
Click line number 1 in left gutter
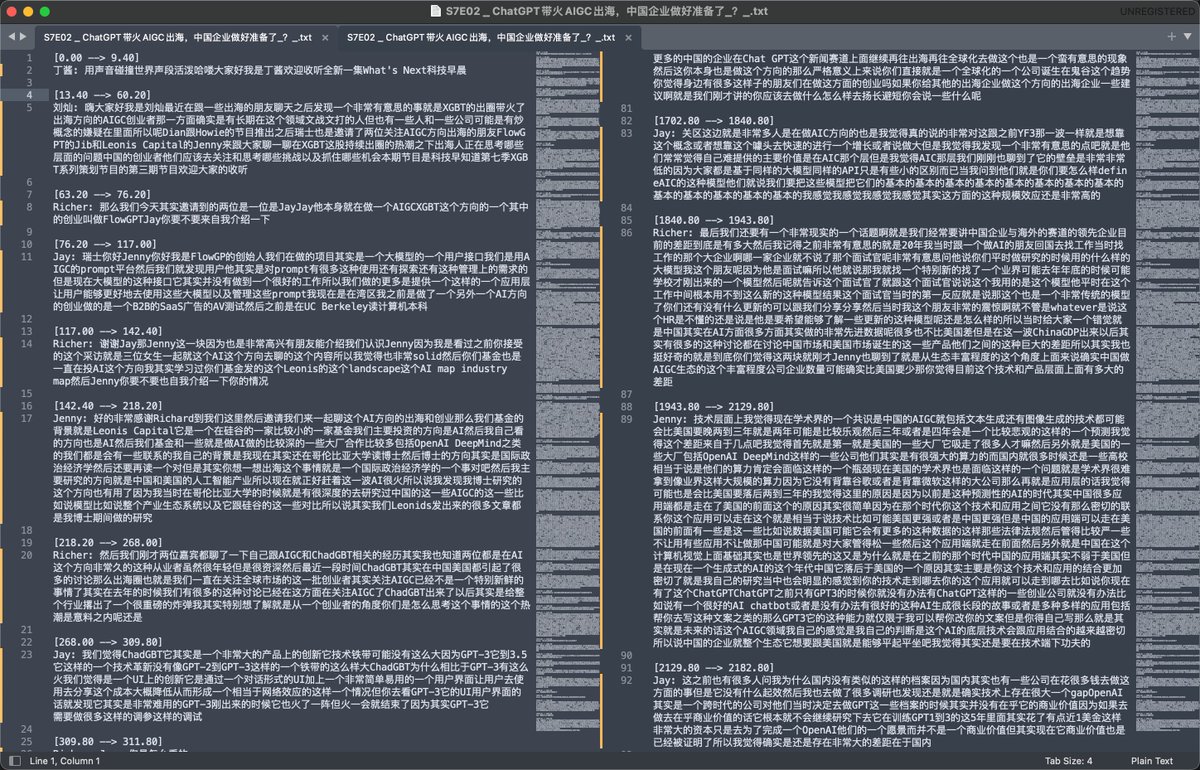(31, 58)
